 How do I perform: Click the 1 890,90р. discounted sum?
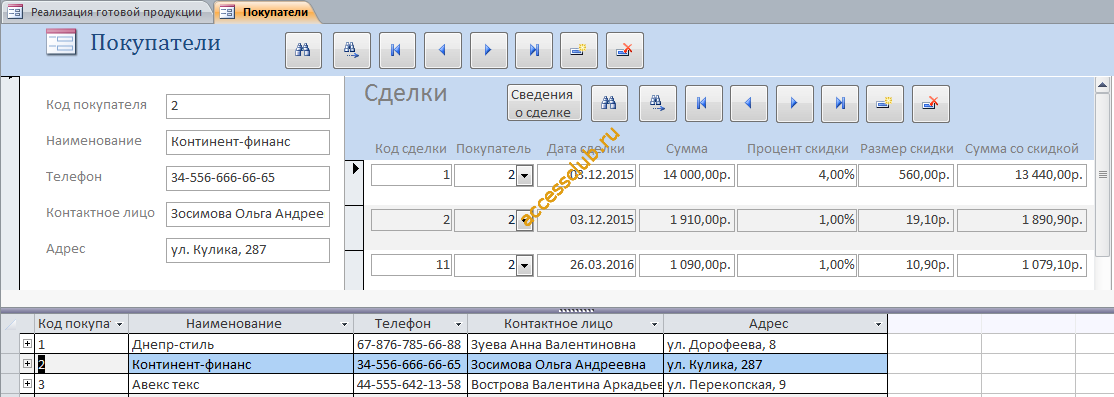point(1022,220)
